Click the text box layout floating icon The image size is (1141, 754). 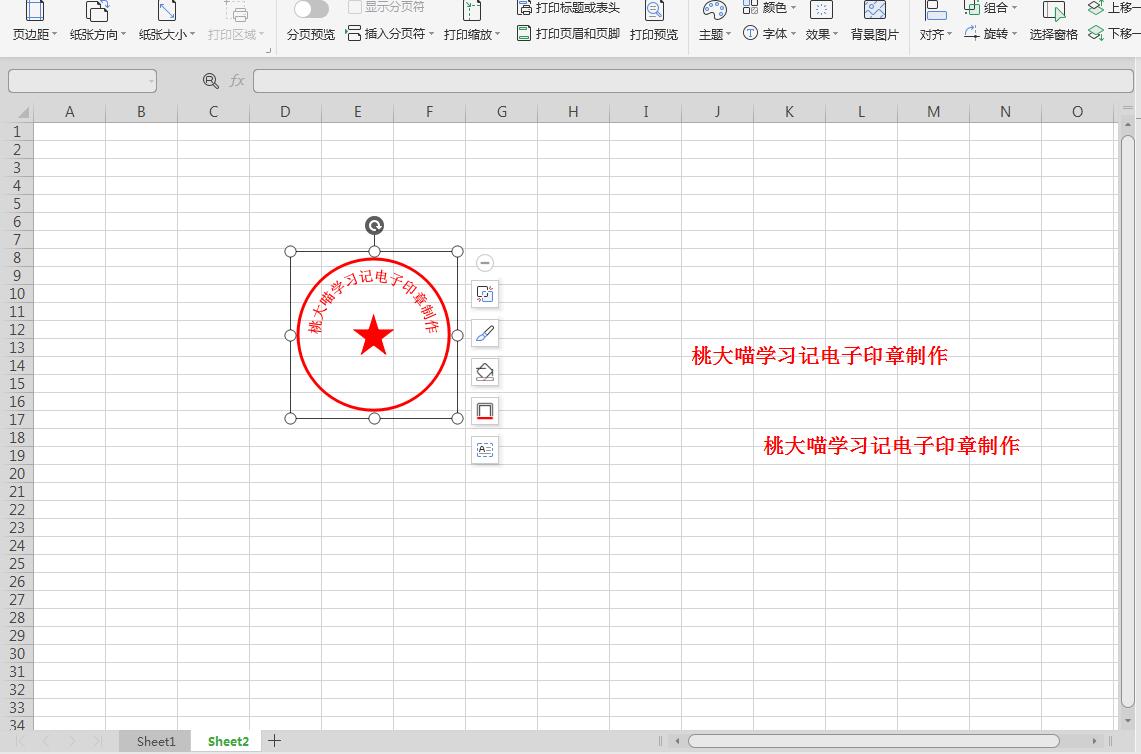coord(485,450)
